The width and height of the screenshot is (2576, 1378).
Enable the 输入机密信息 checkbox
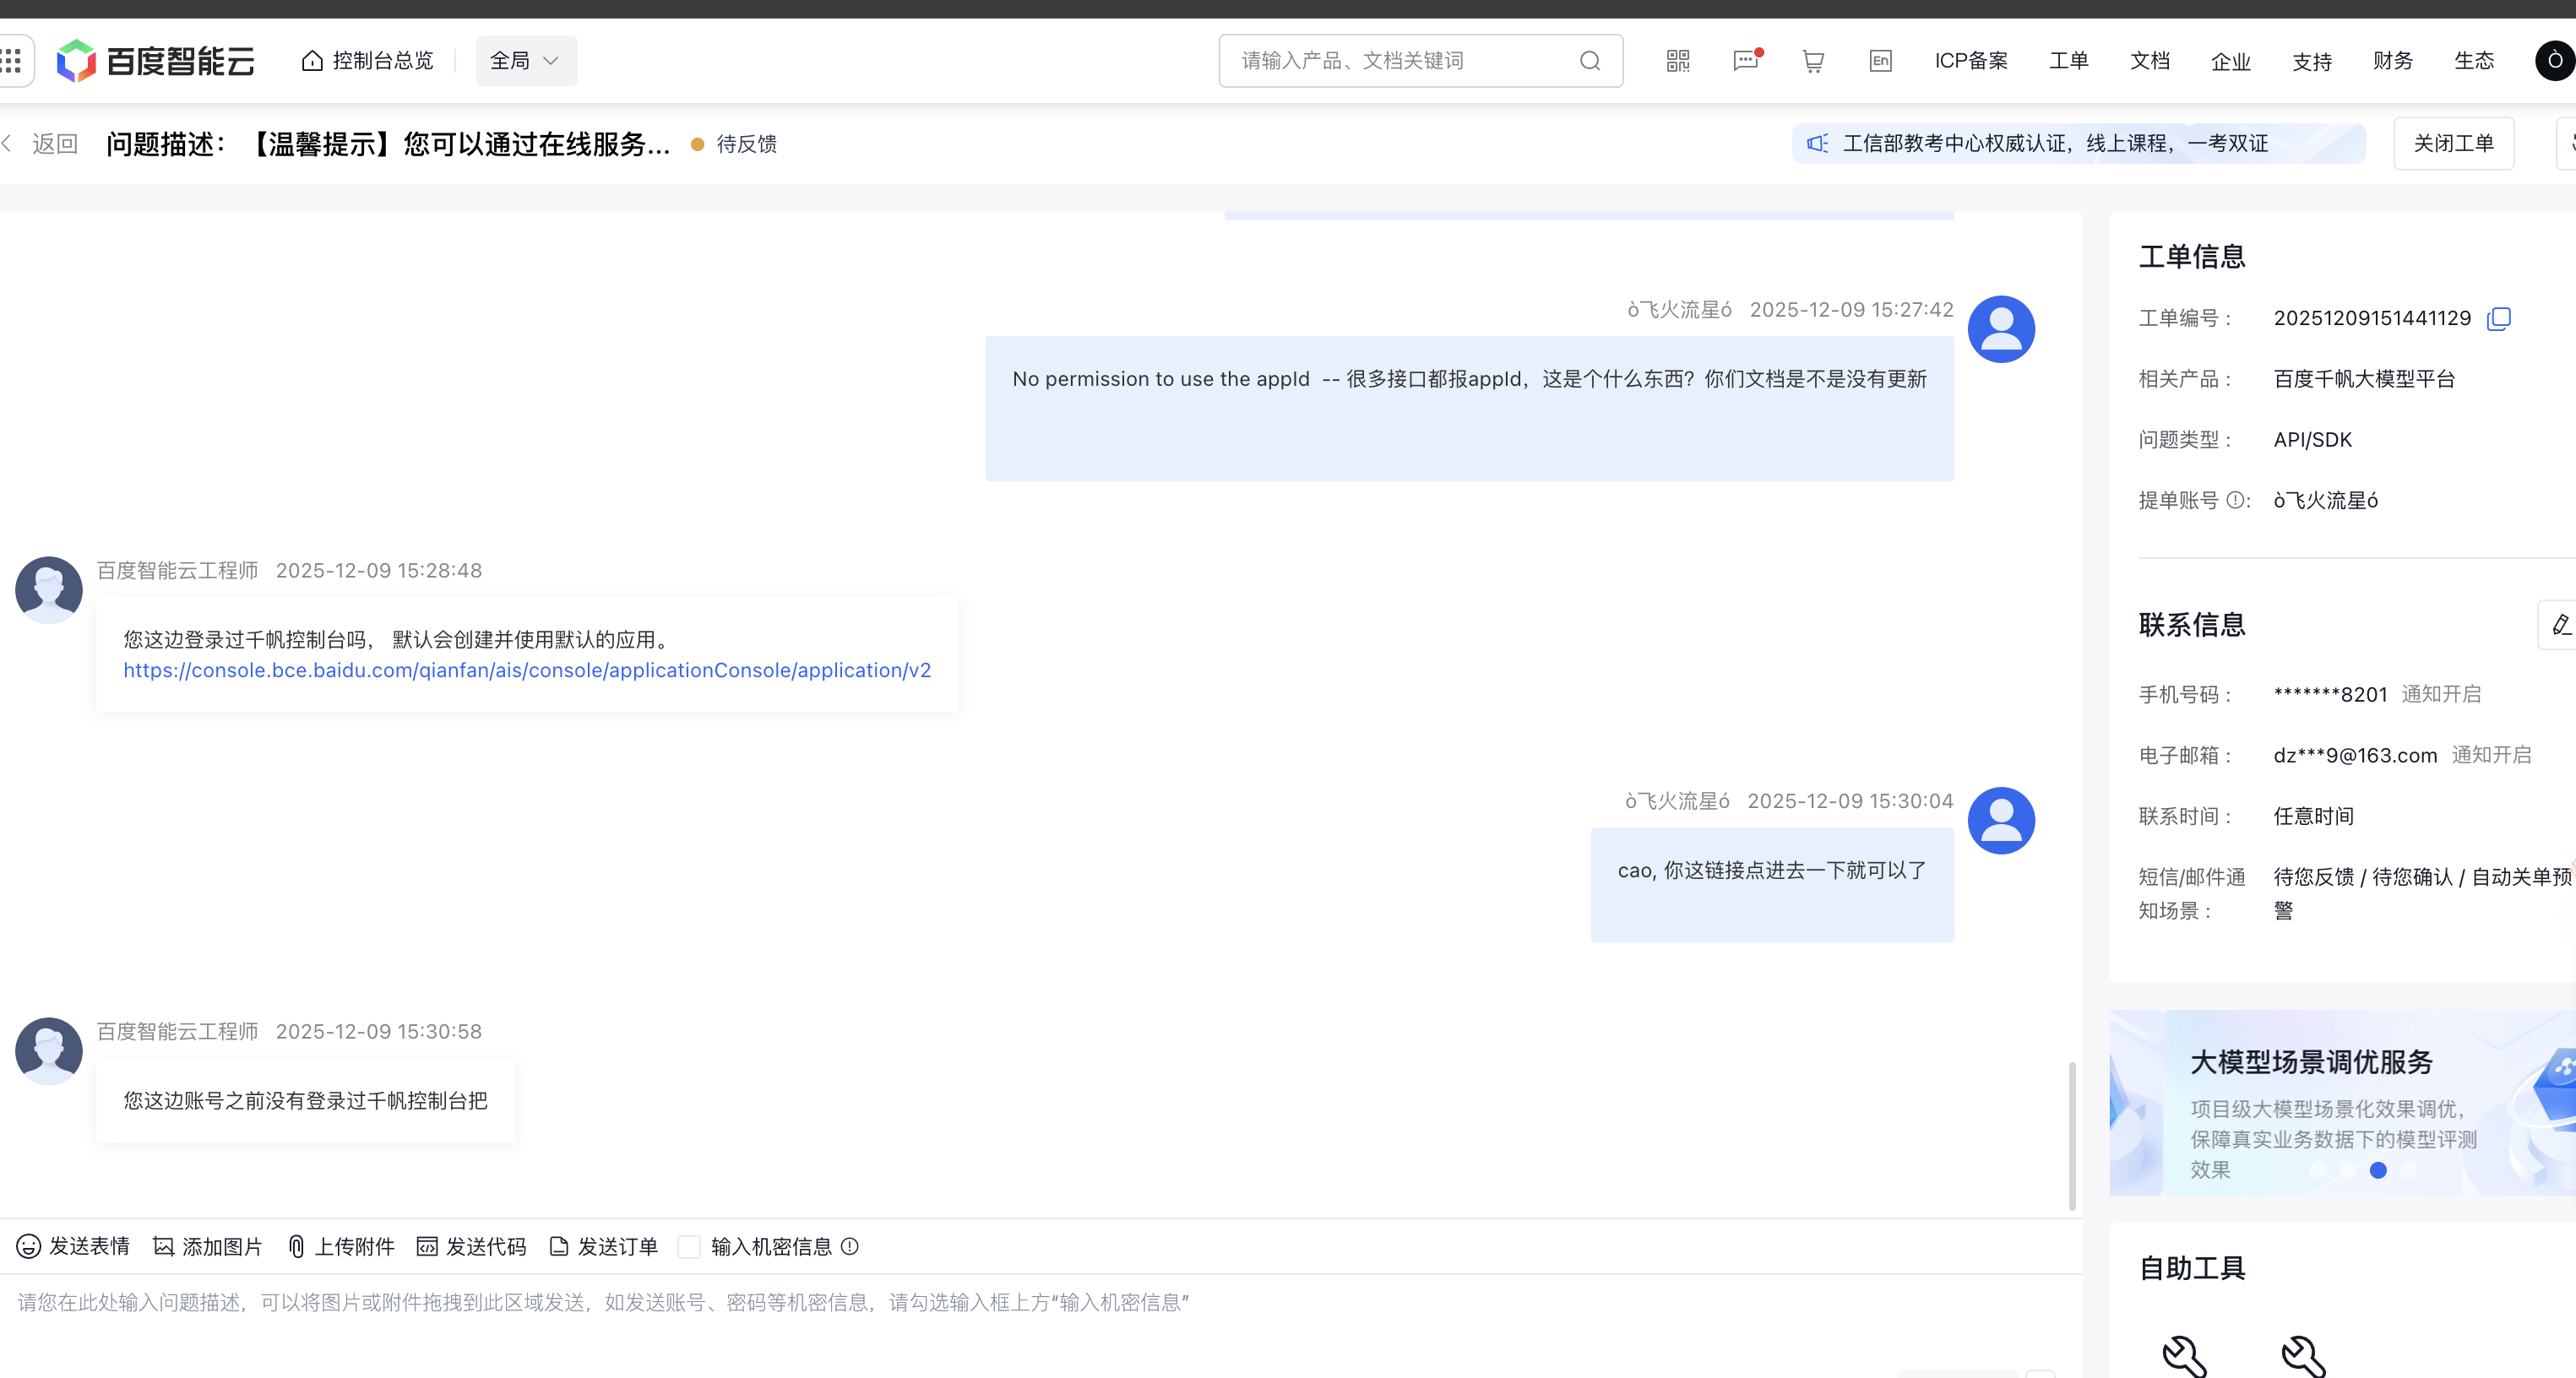(689, 1246)
